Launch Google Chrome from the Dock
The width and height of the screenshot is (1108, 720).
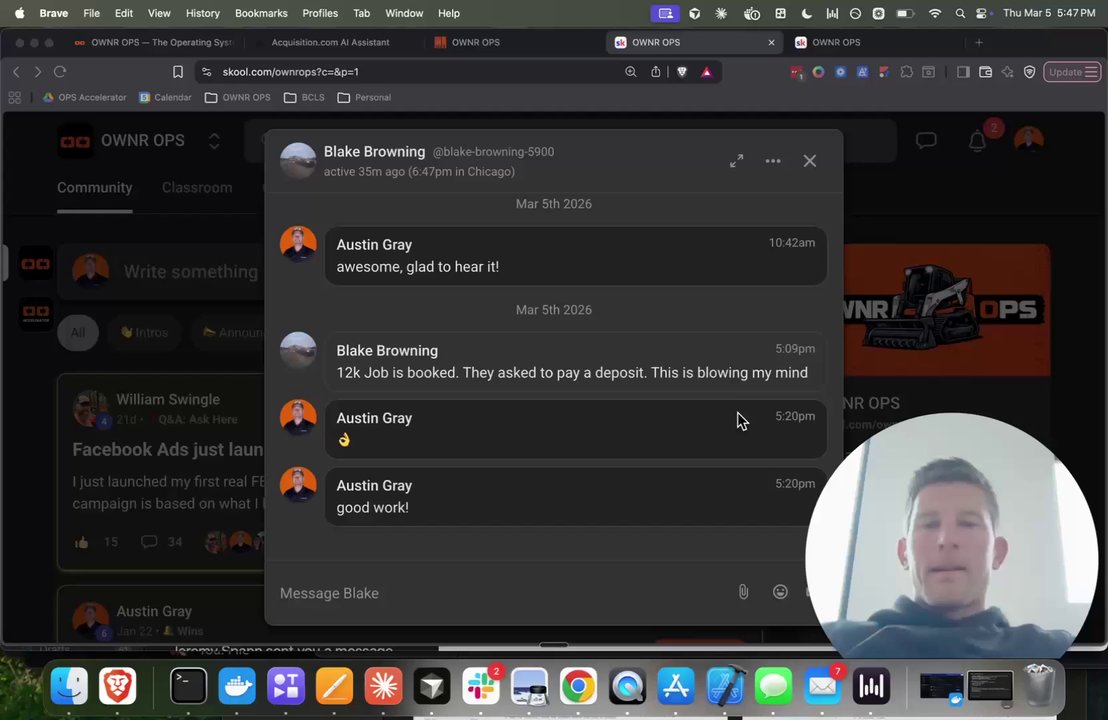point(578,686)
